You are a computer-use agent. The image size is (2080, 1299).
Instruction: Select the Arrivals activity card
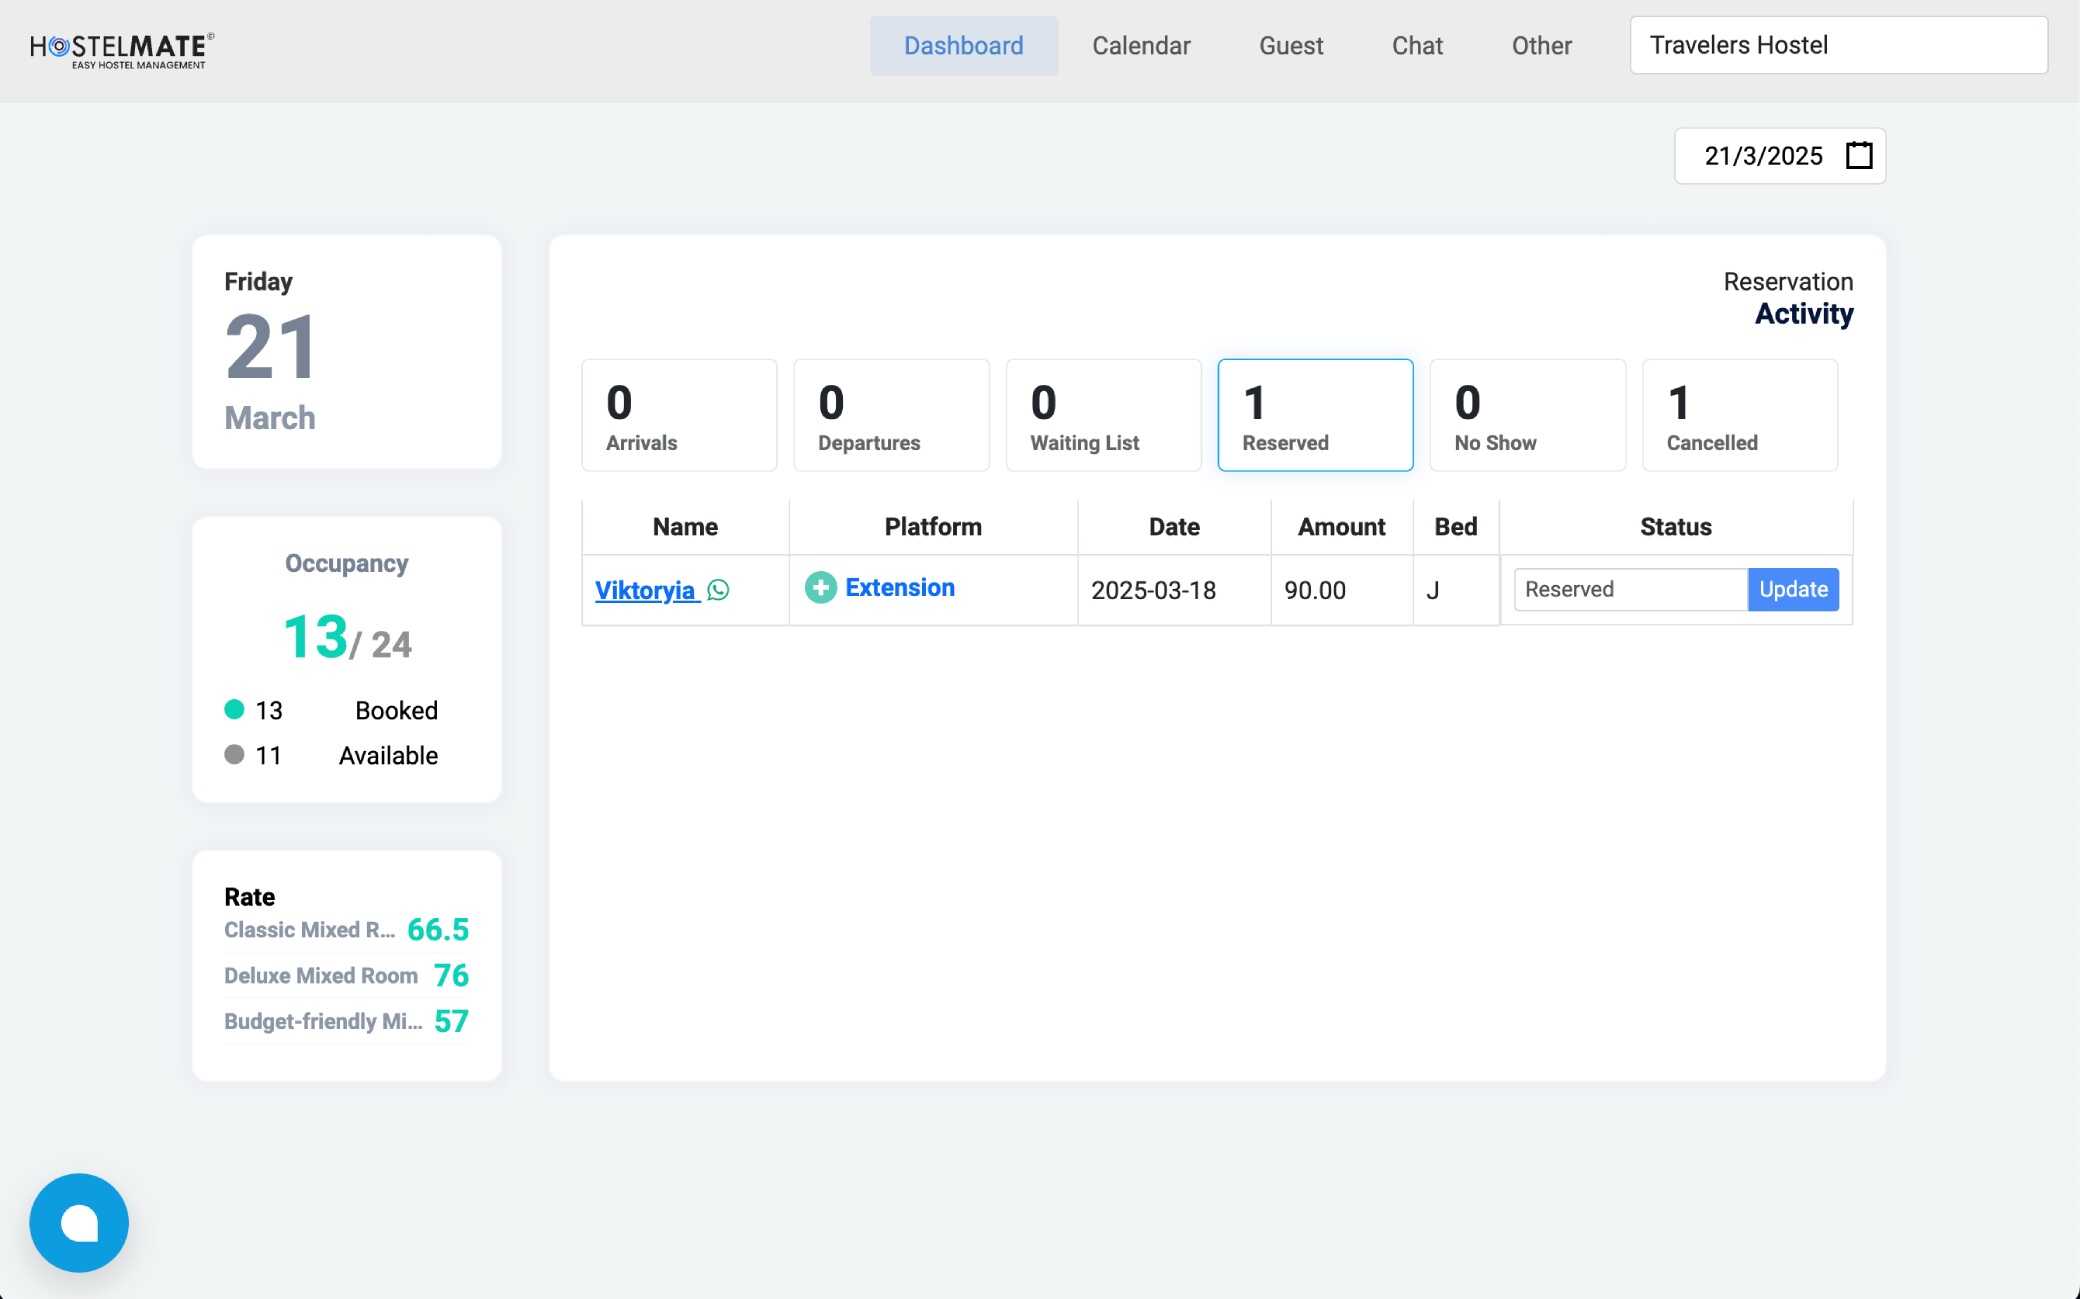click(679, 415)
